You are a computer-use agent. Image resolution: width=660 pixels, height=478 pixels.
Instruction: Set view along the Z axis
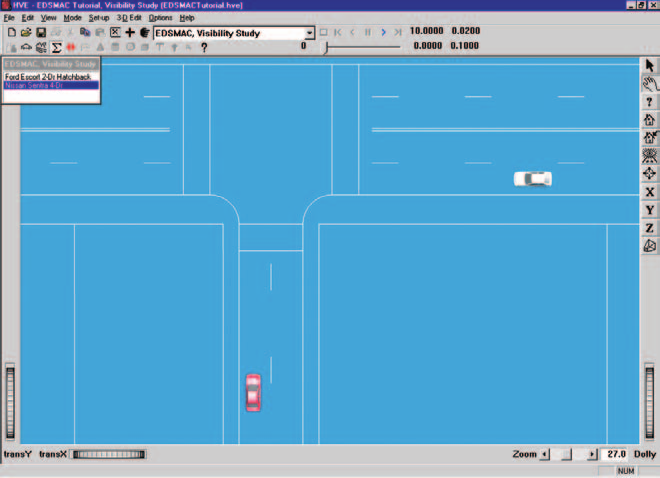(649, 228)
